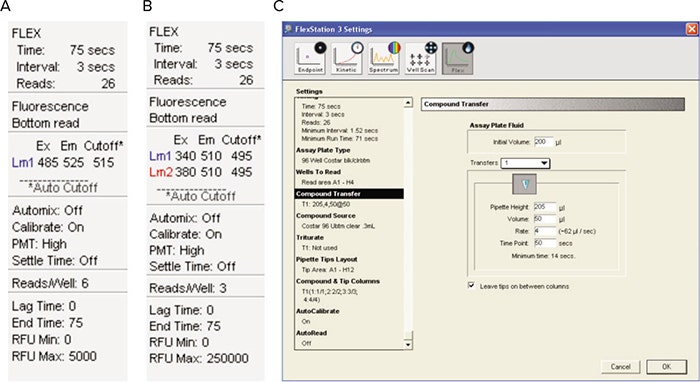The image size is (700, 382).
Task: Click the settings list scroll-down arrow
Action: (408, 345)
